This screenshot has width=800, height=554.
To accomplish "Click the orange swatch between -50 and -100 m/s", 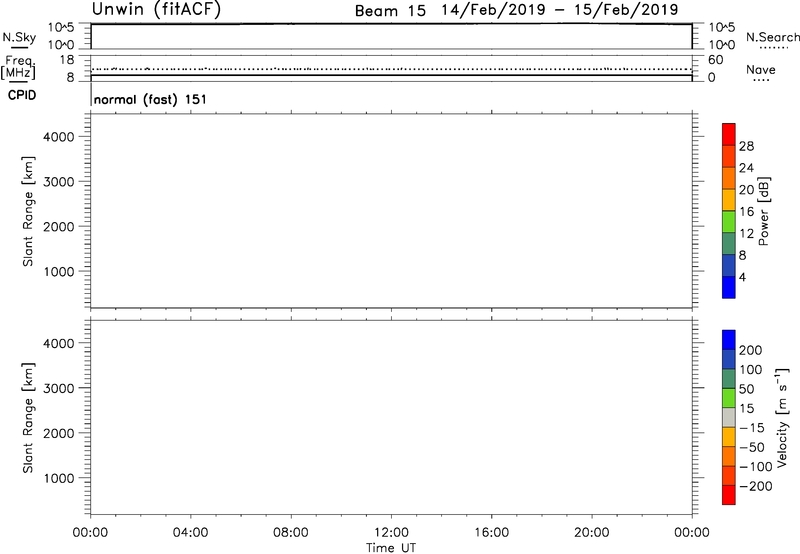I will tap(729, 457).
